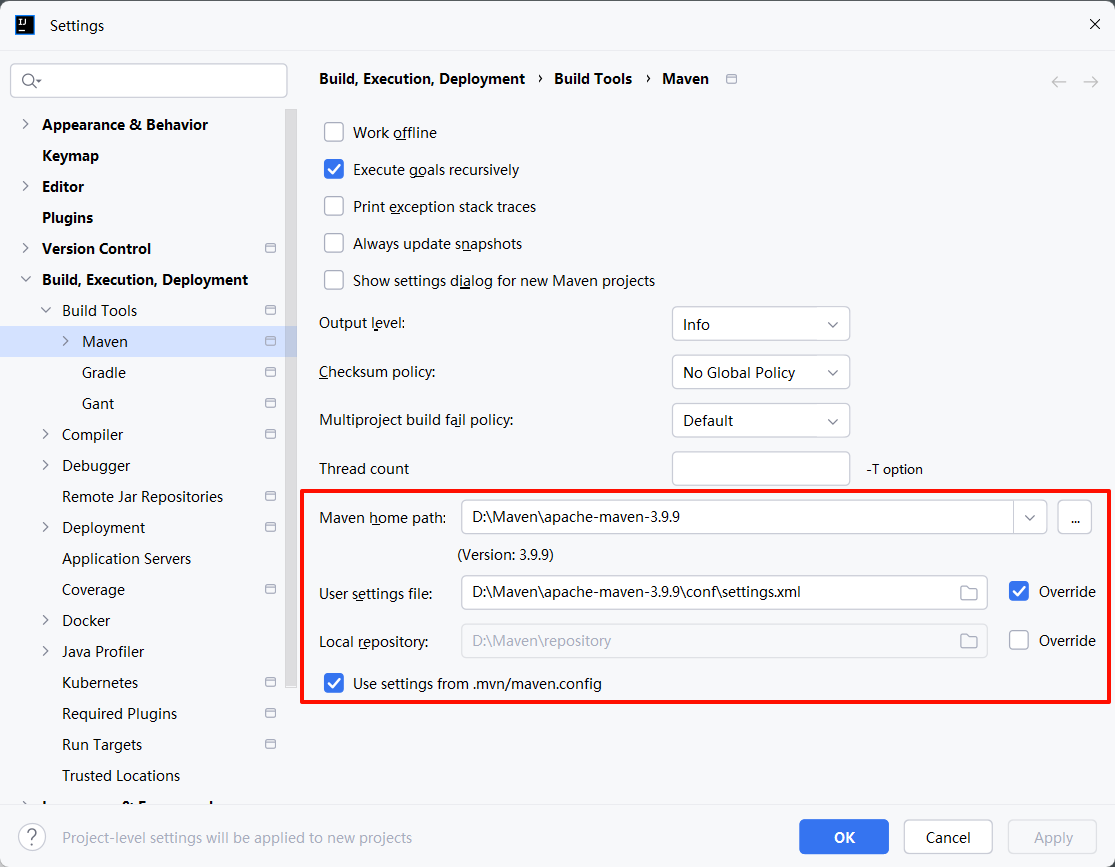The height and width of the screenshot is (867, 1115).
Task: Select Gradle in the settings tree
Action: [x=104, y=373]
